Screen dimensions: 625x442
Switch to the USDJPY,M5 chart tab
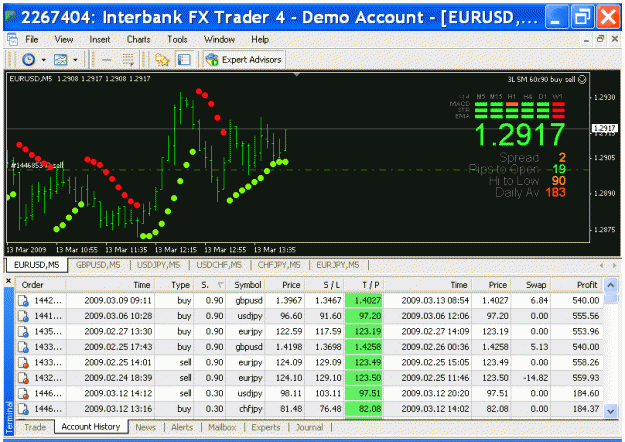pyautogui.click(x=158, y=265)
